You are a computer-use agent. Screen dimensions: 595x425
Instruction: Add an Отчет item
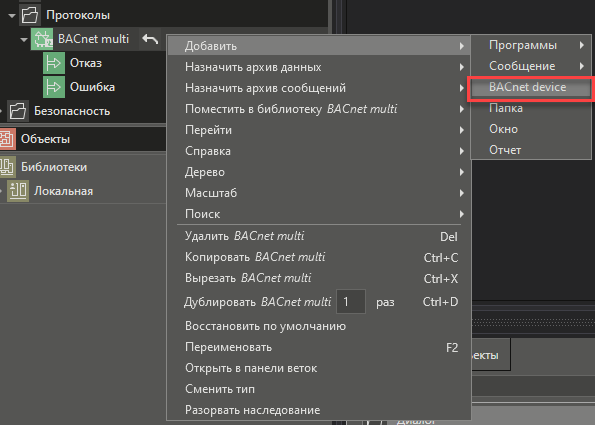[531, 150]
